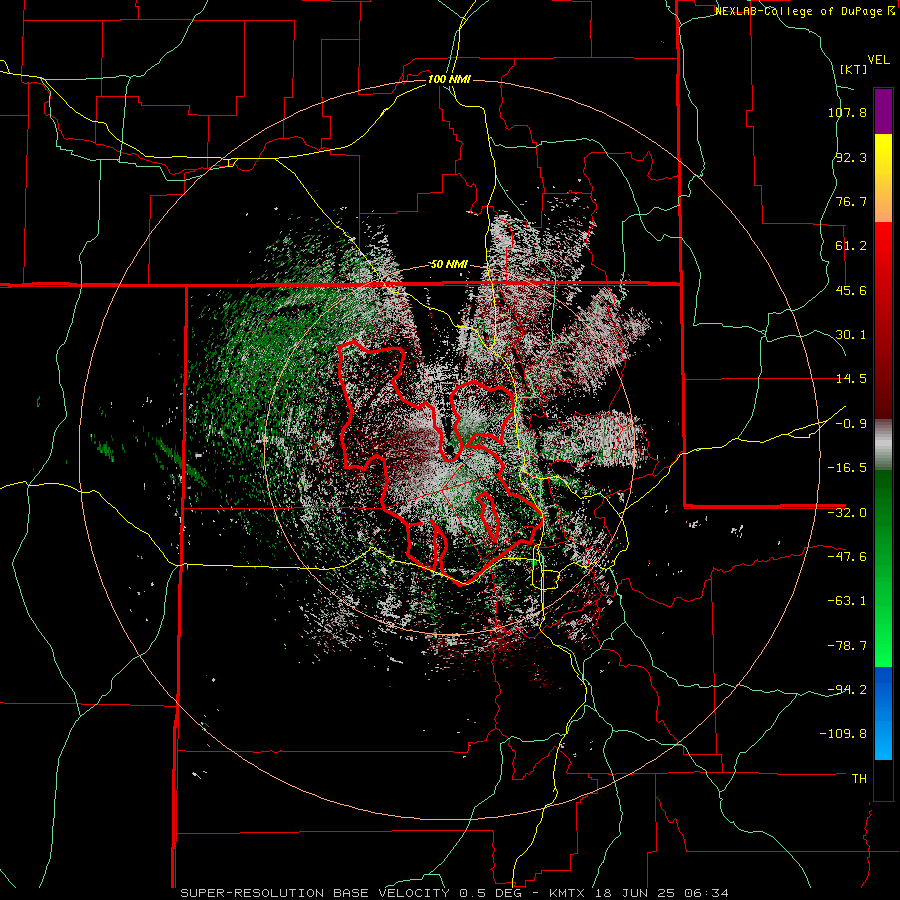
Task: Click the [KT] units label
Action: (x=853, y=69)
